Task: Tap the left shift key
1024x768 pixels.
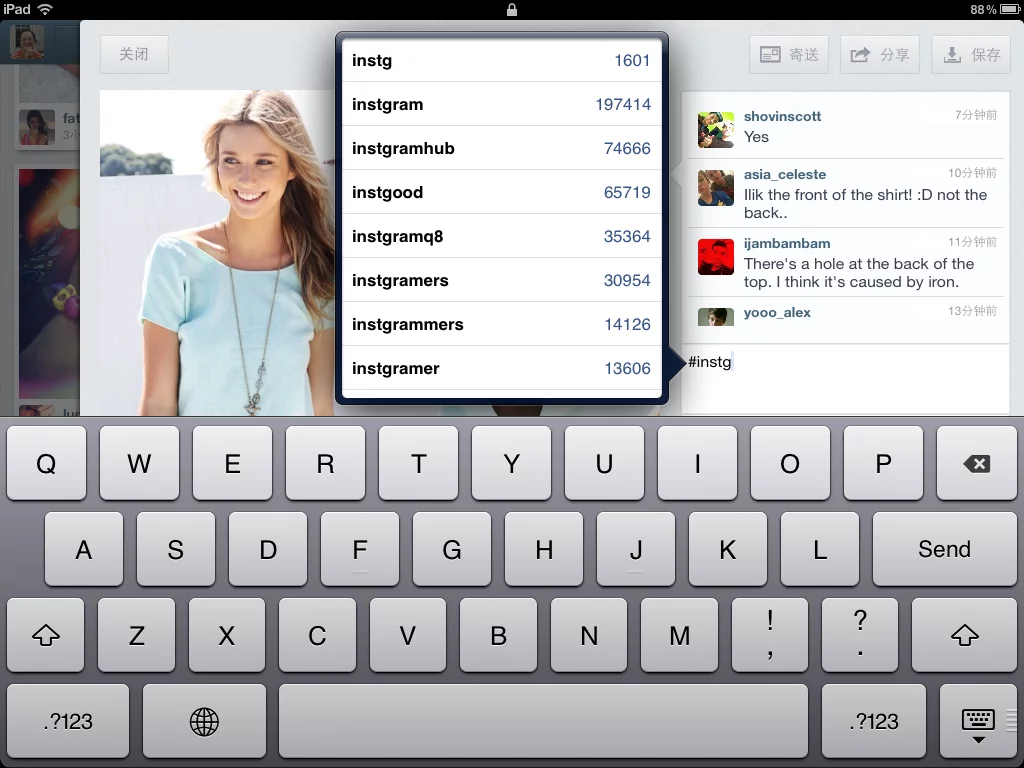Action: point(46,635)
